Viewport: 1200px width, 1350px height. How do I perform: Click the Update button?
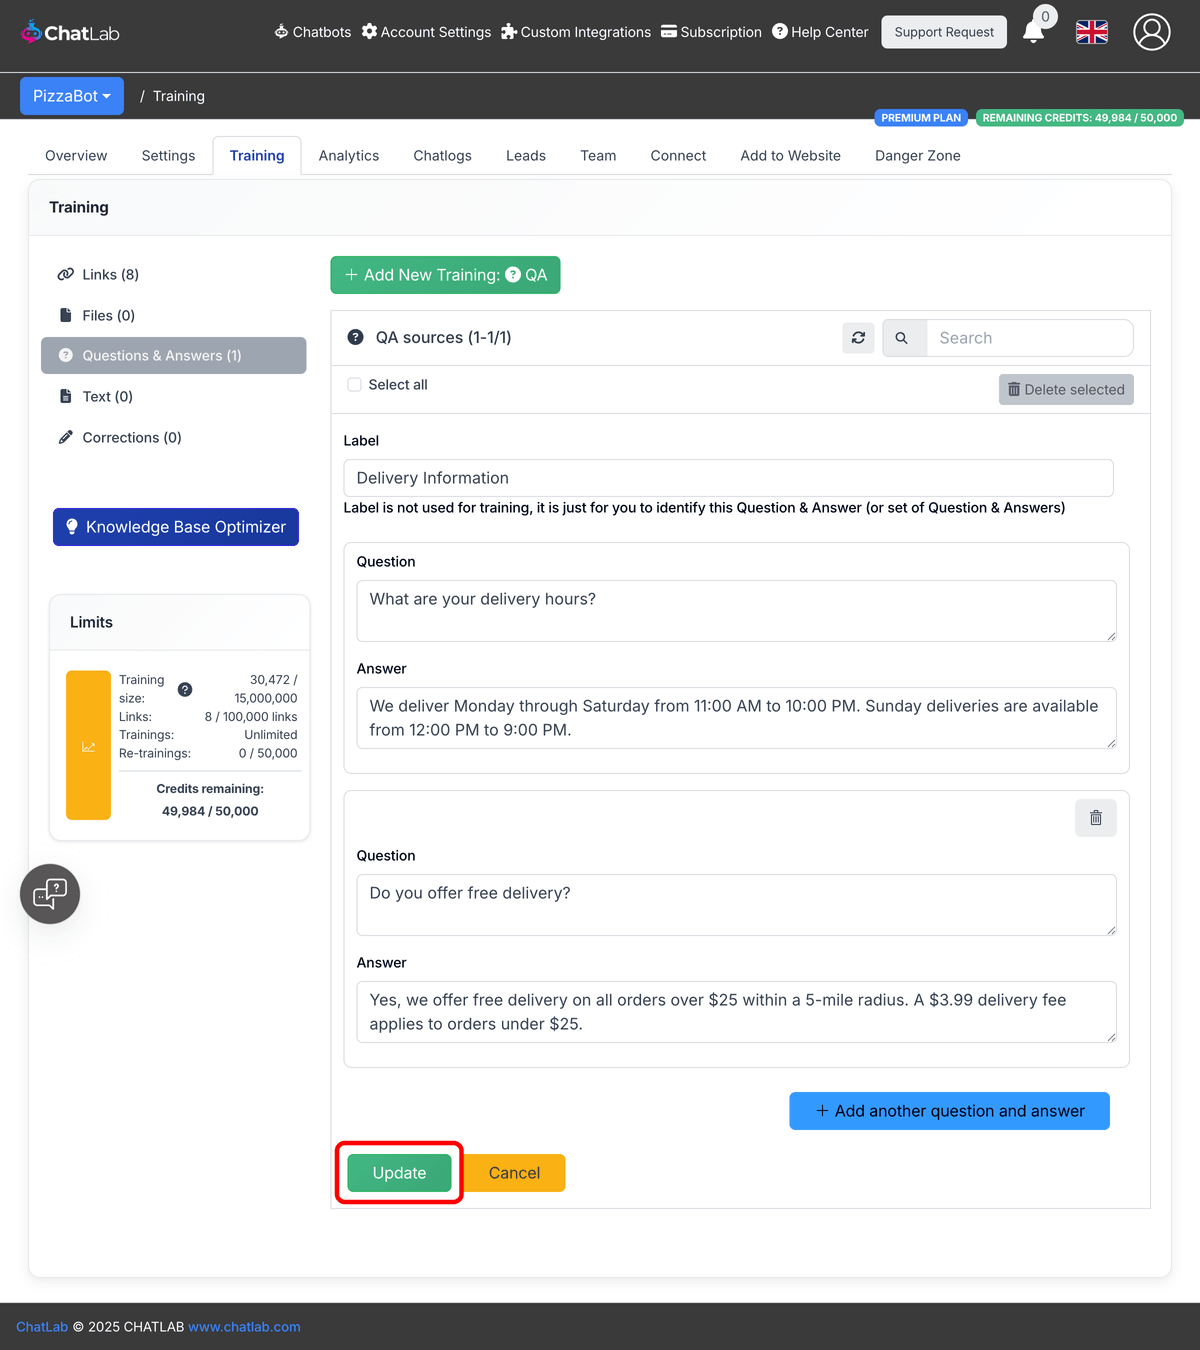pos(399,1173)
